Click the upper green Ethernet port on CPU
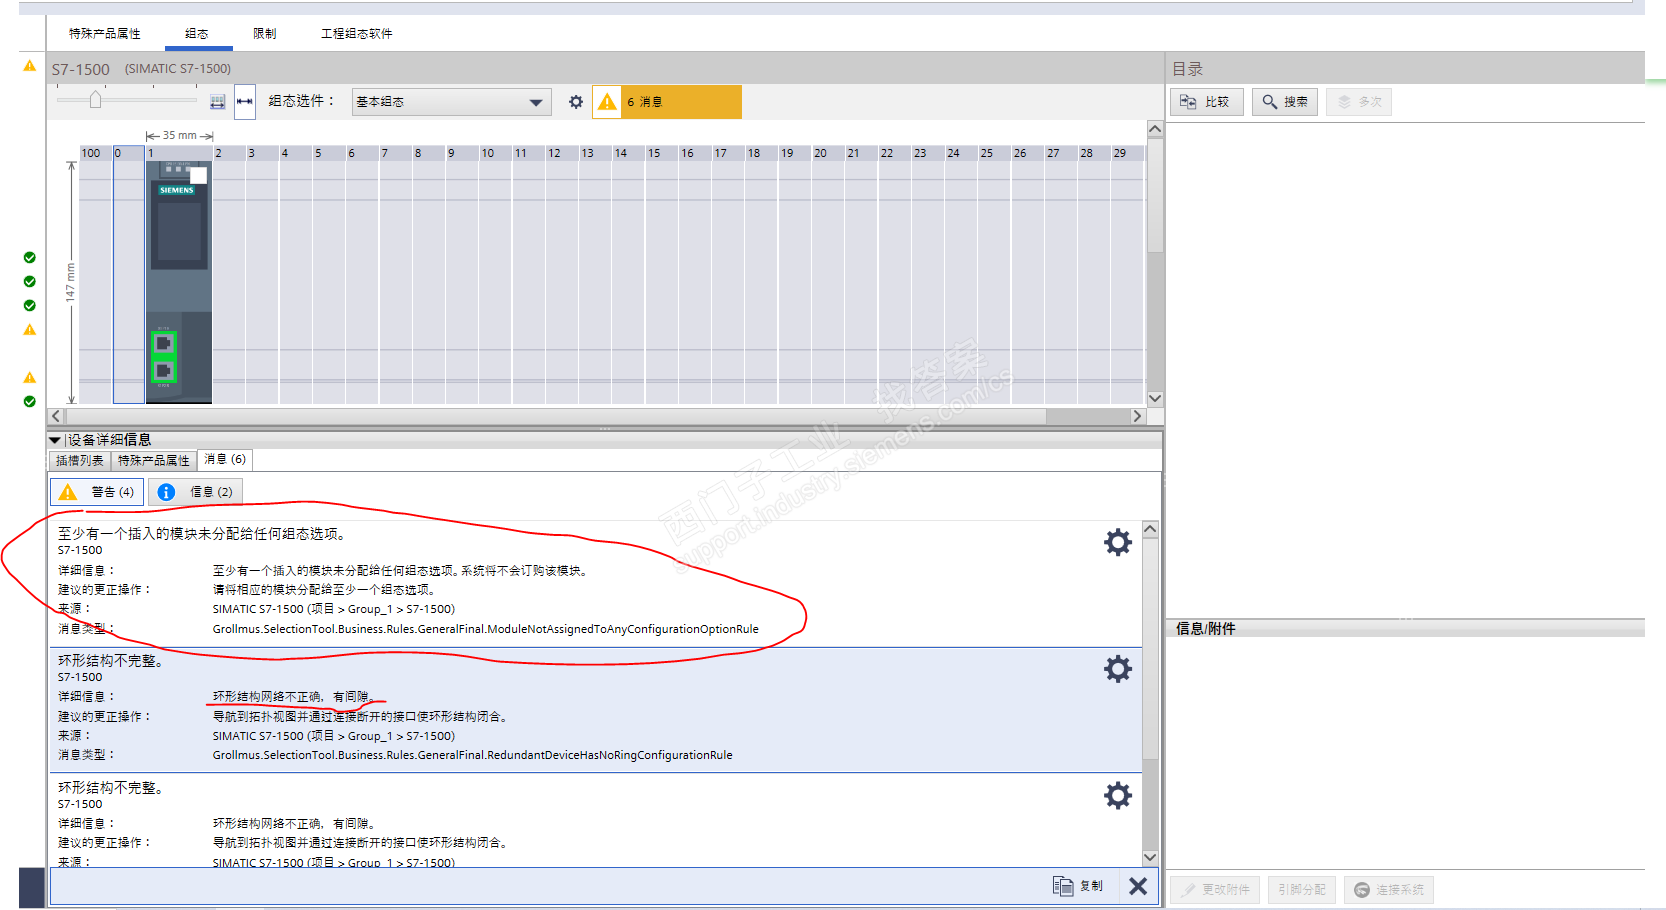This screenshot has height=910, width=1666. click(x=164, y=343)
